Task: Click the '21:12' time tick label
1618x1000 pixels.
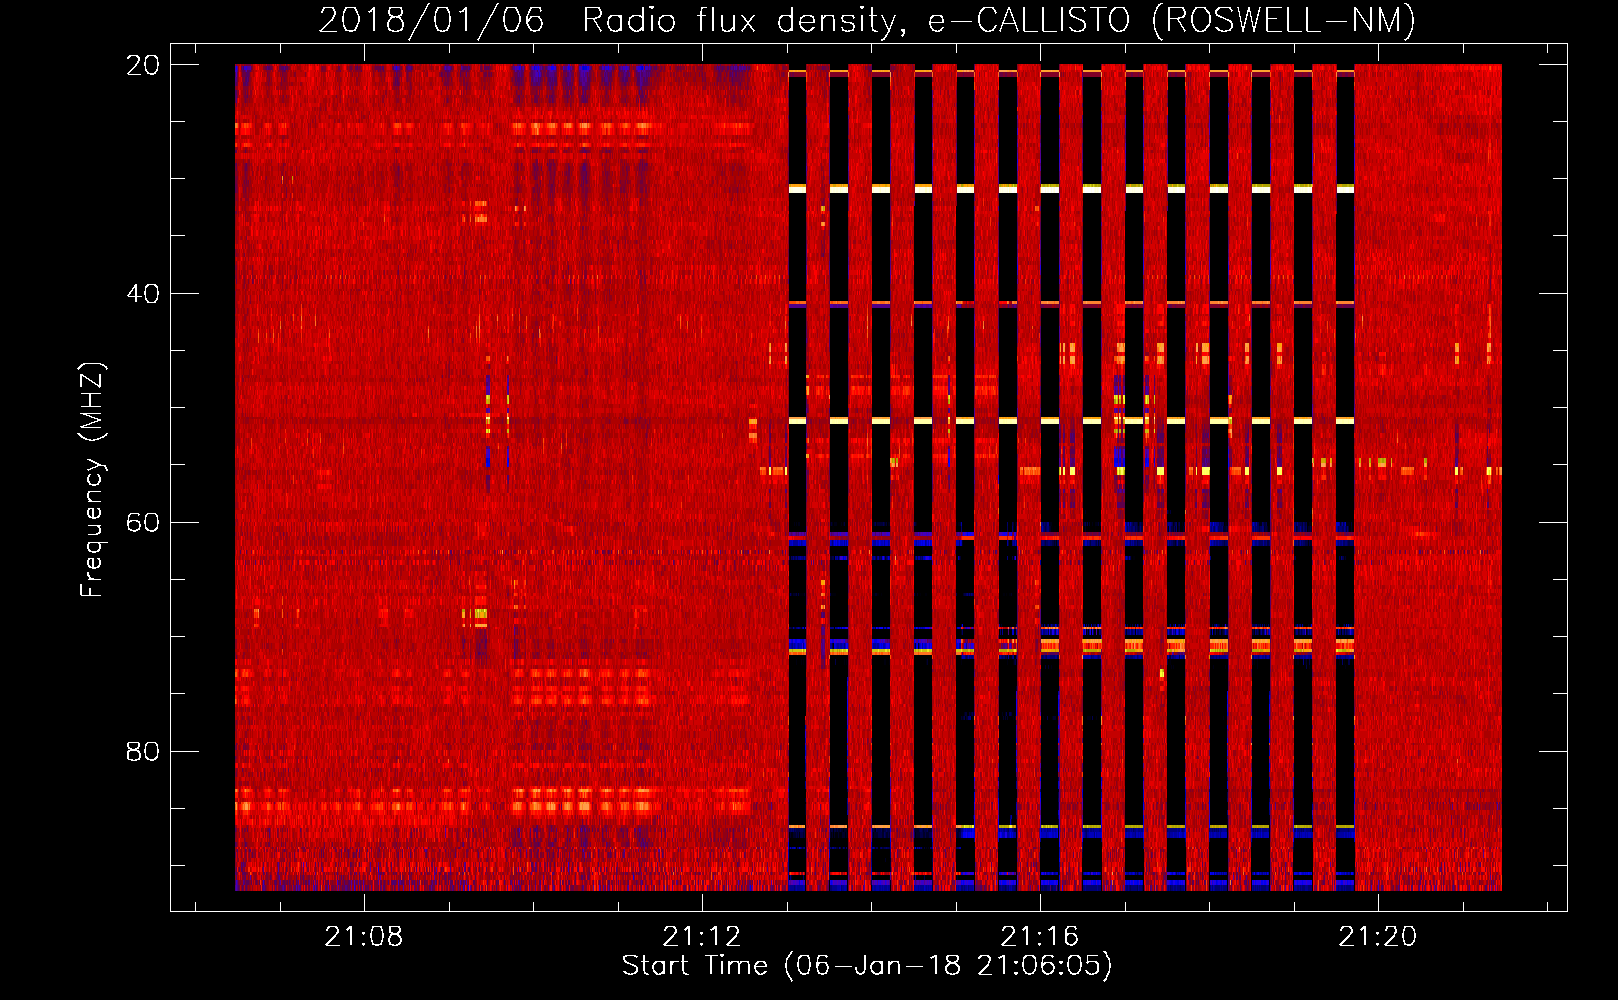Action: pyautogui.click(x=702, y=937)
